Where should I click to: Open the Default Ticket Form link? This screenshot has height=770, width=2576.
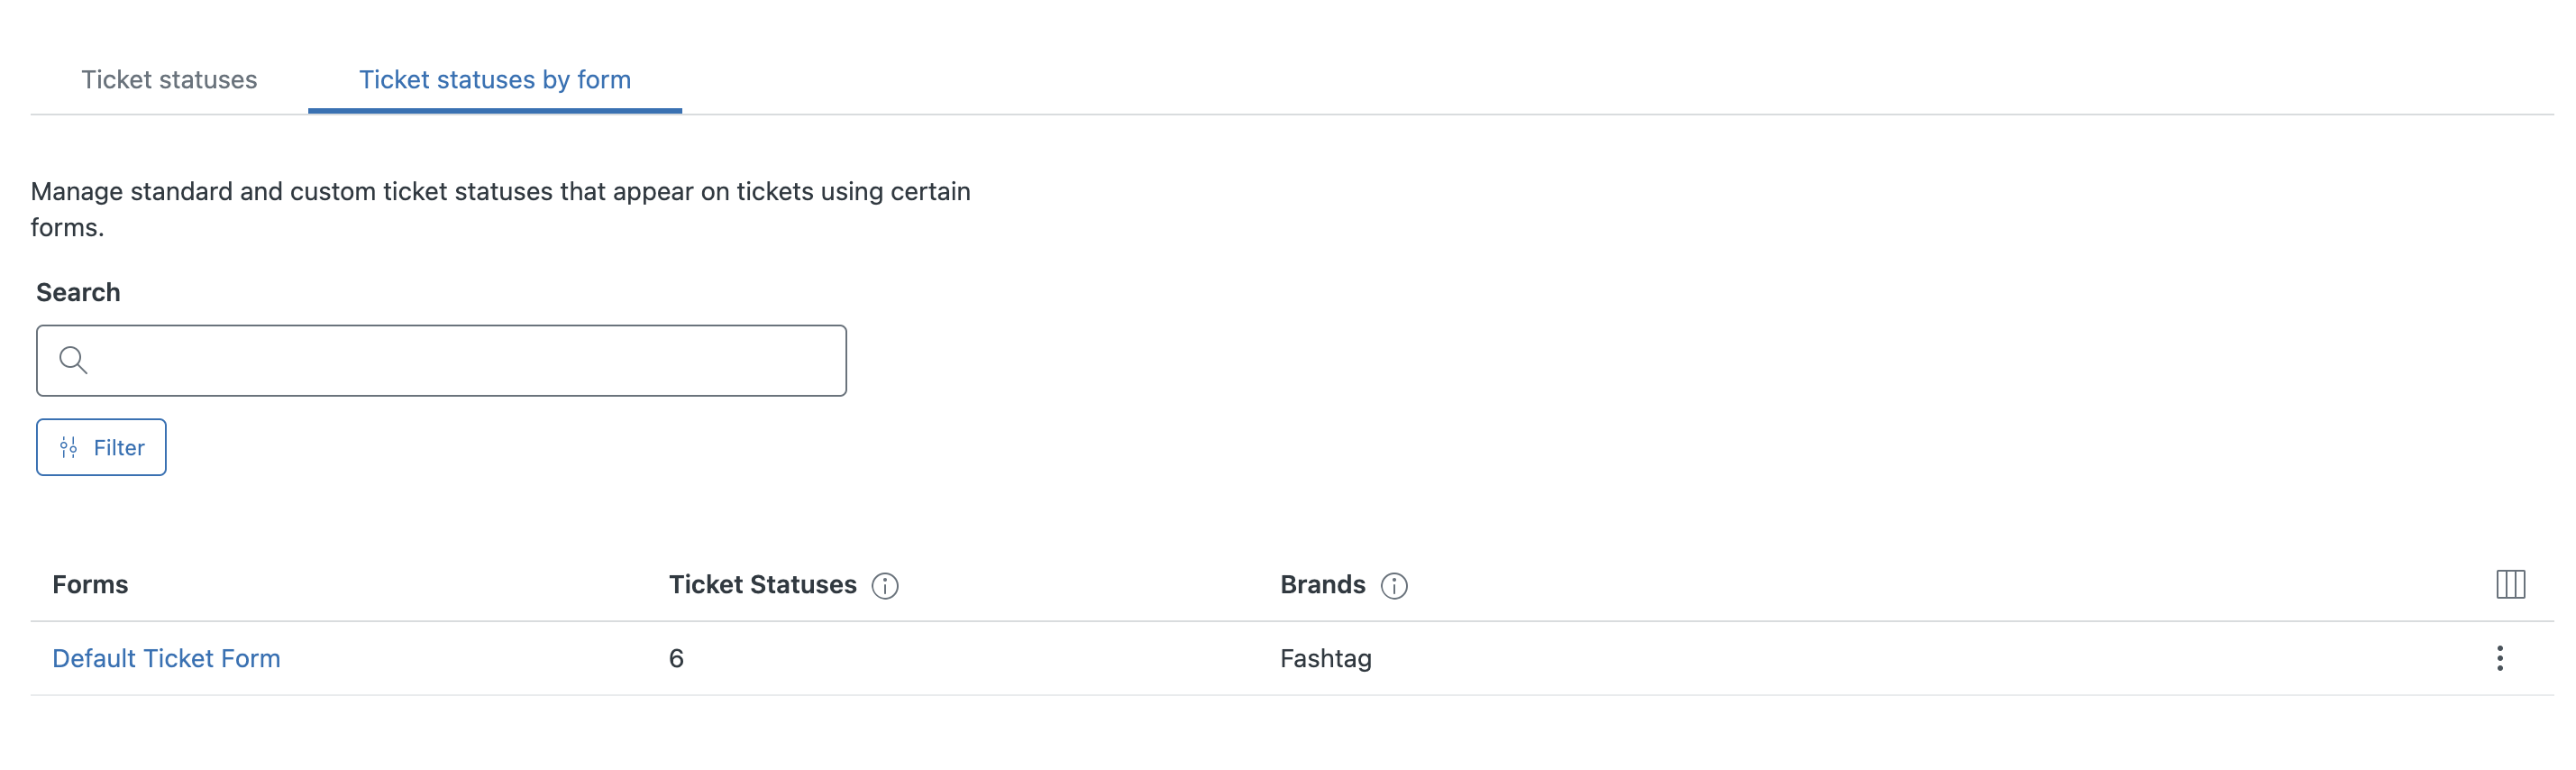pyautogui.click(x=166, y=658)
